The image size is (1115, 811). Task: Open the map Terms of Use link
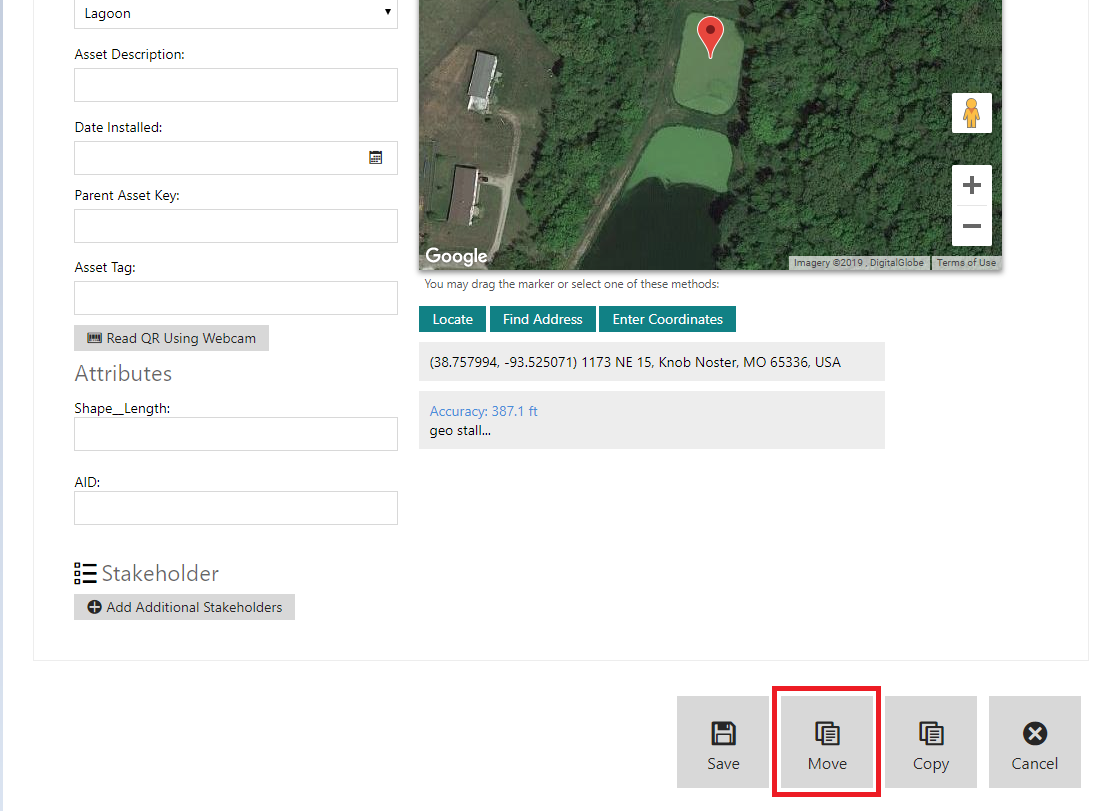pos(965,263)
